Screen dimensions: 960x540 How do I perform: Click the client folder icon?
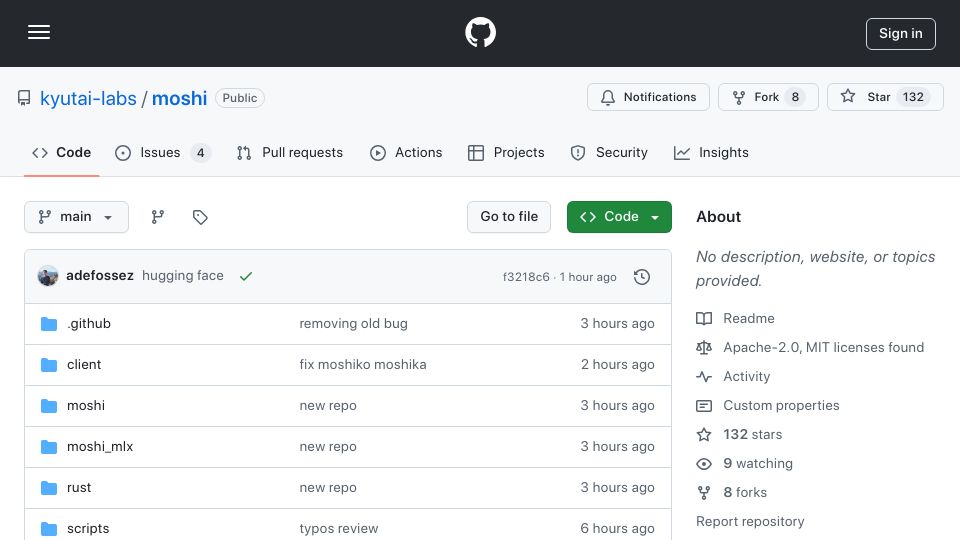[49, 365]
